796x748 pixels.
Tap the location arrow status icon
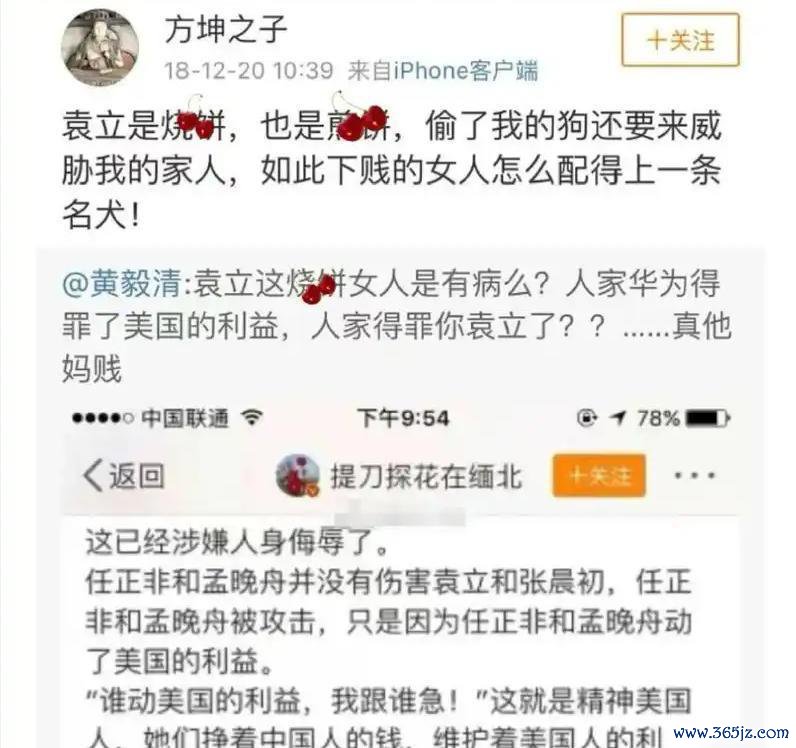[617, 418]
